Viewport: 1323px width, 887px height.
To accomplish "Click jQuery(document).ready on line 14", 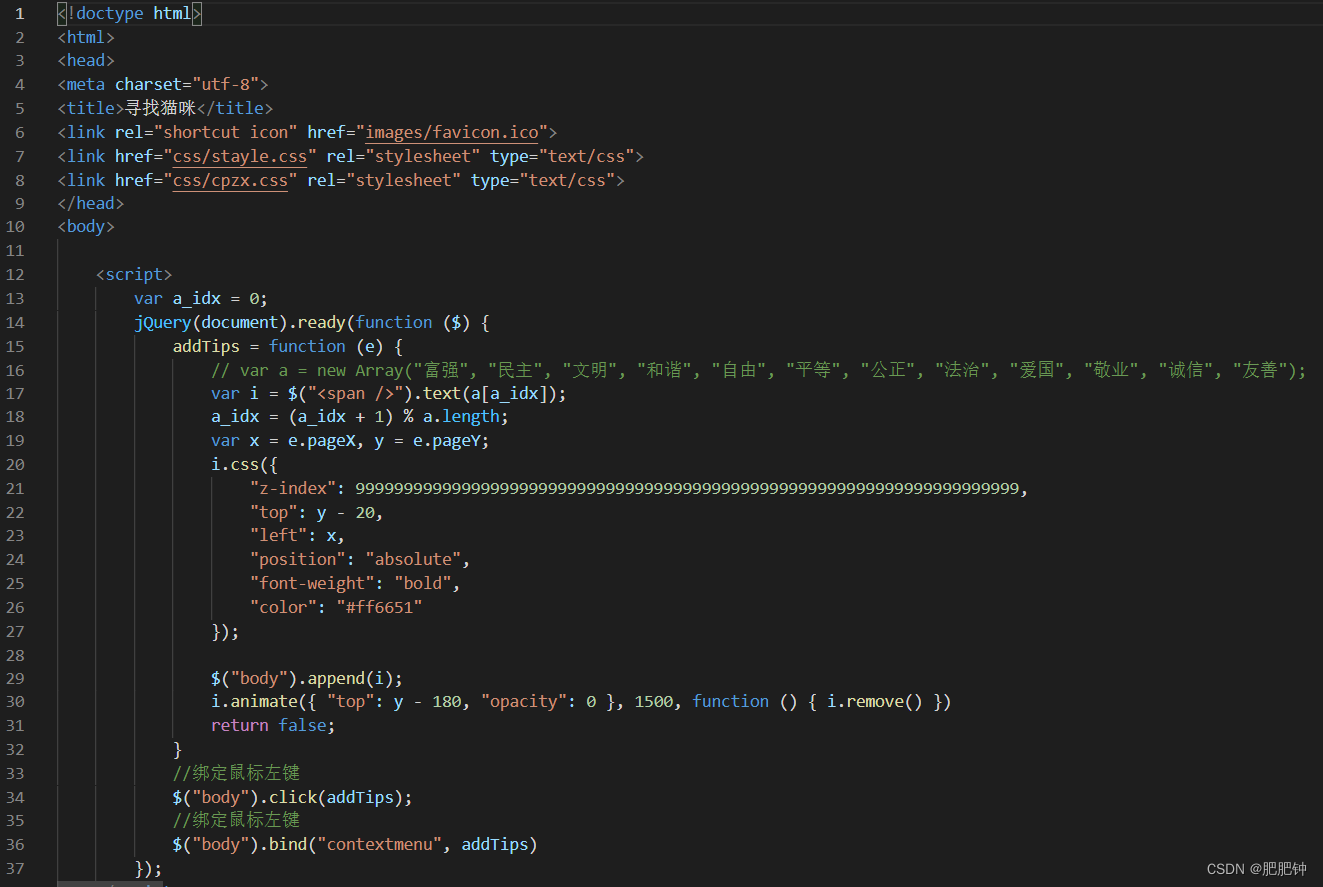I will pos(240,322).
